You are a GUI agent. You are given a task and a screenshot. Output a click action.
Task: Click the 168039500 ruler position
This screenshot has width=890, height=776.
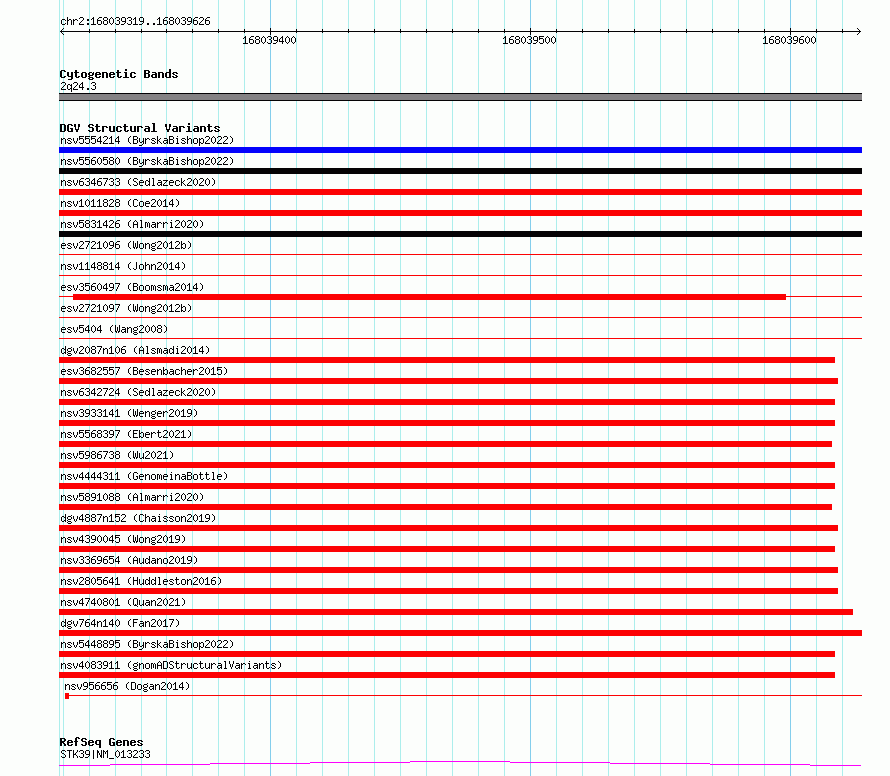[530, 40]
